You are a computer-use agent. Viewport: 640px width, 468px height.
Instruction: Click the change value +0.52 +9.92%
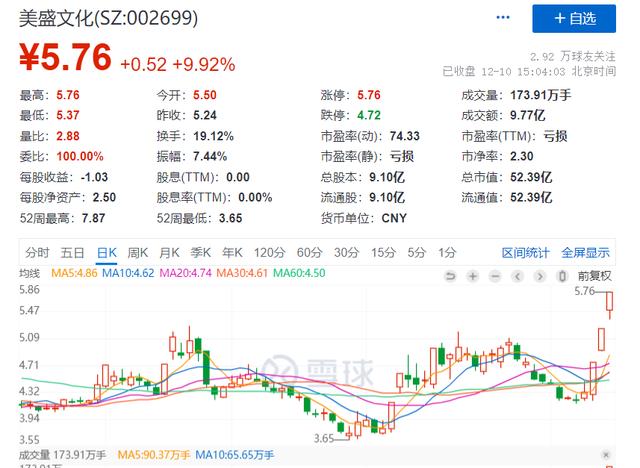tap(178, 64)
